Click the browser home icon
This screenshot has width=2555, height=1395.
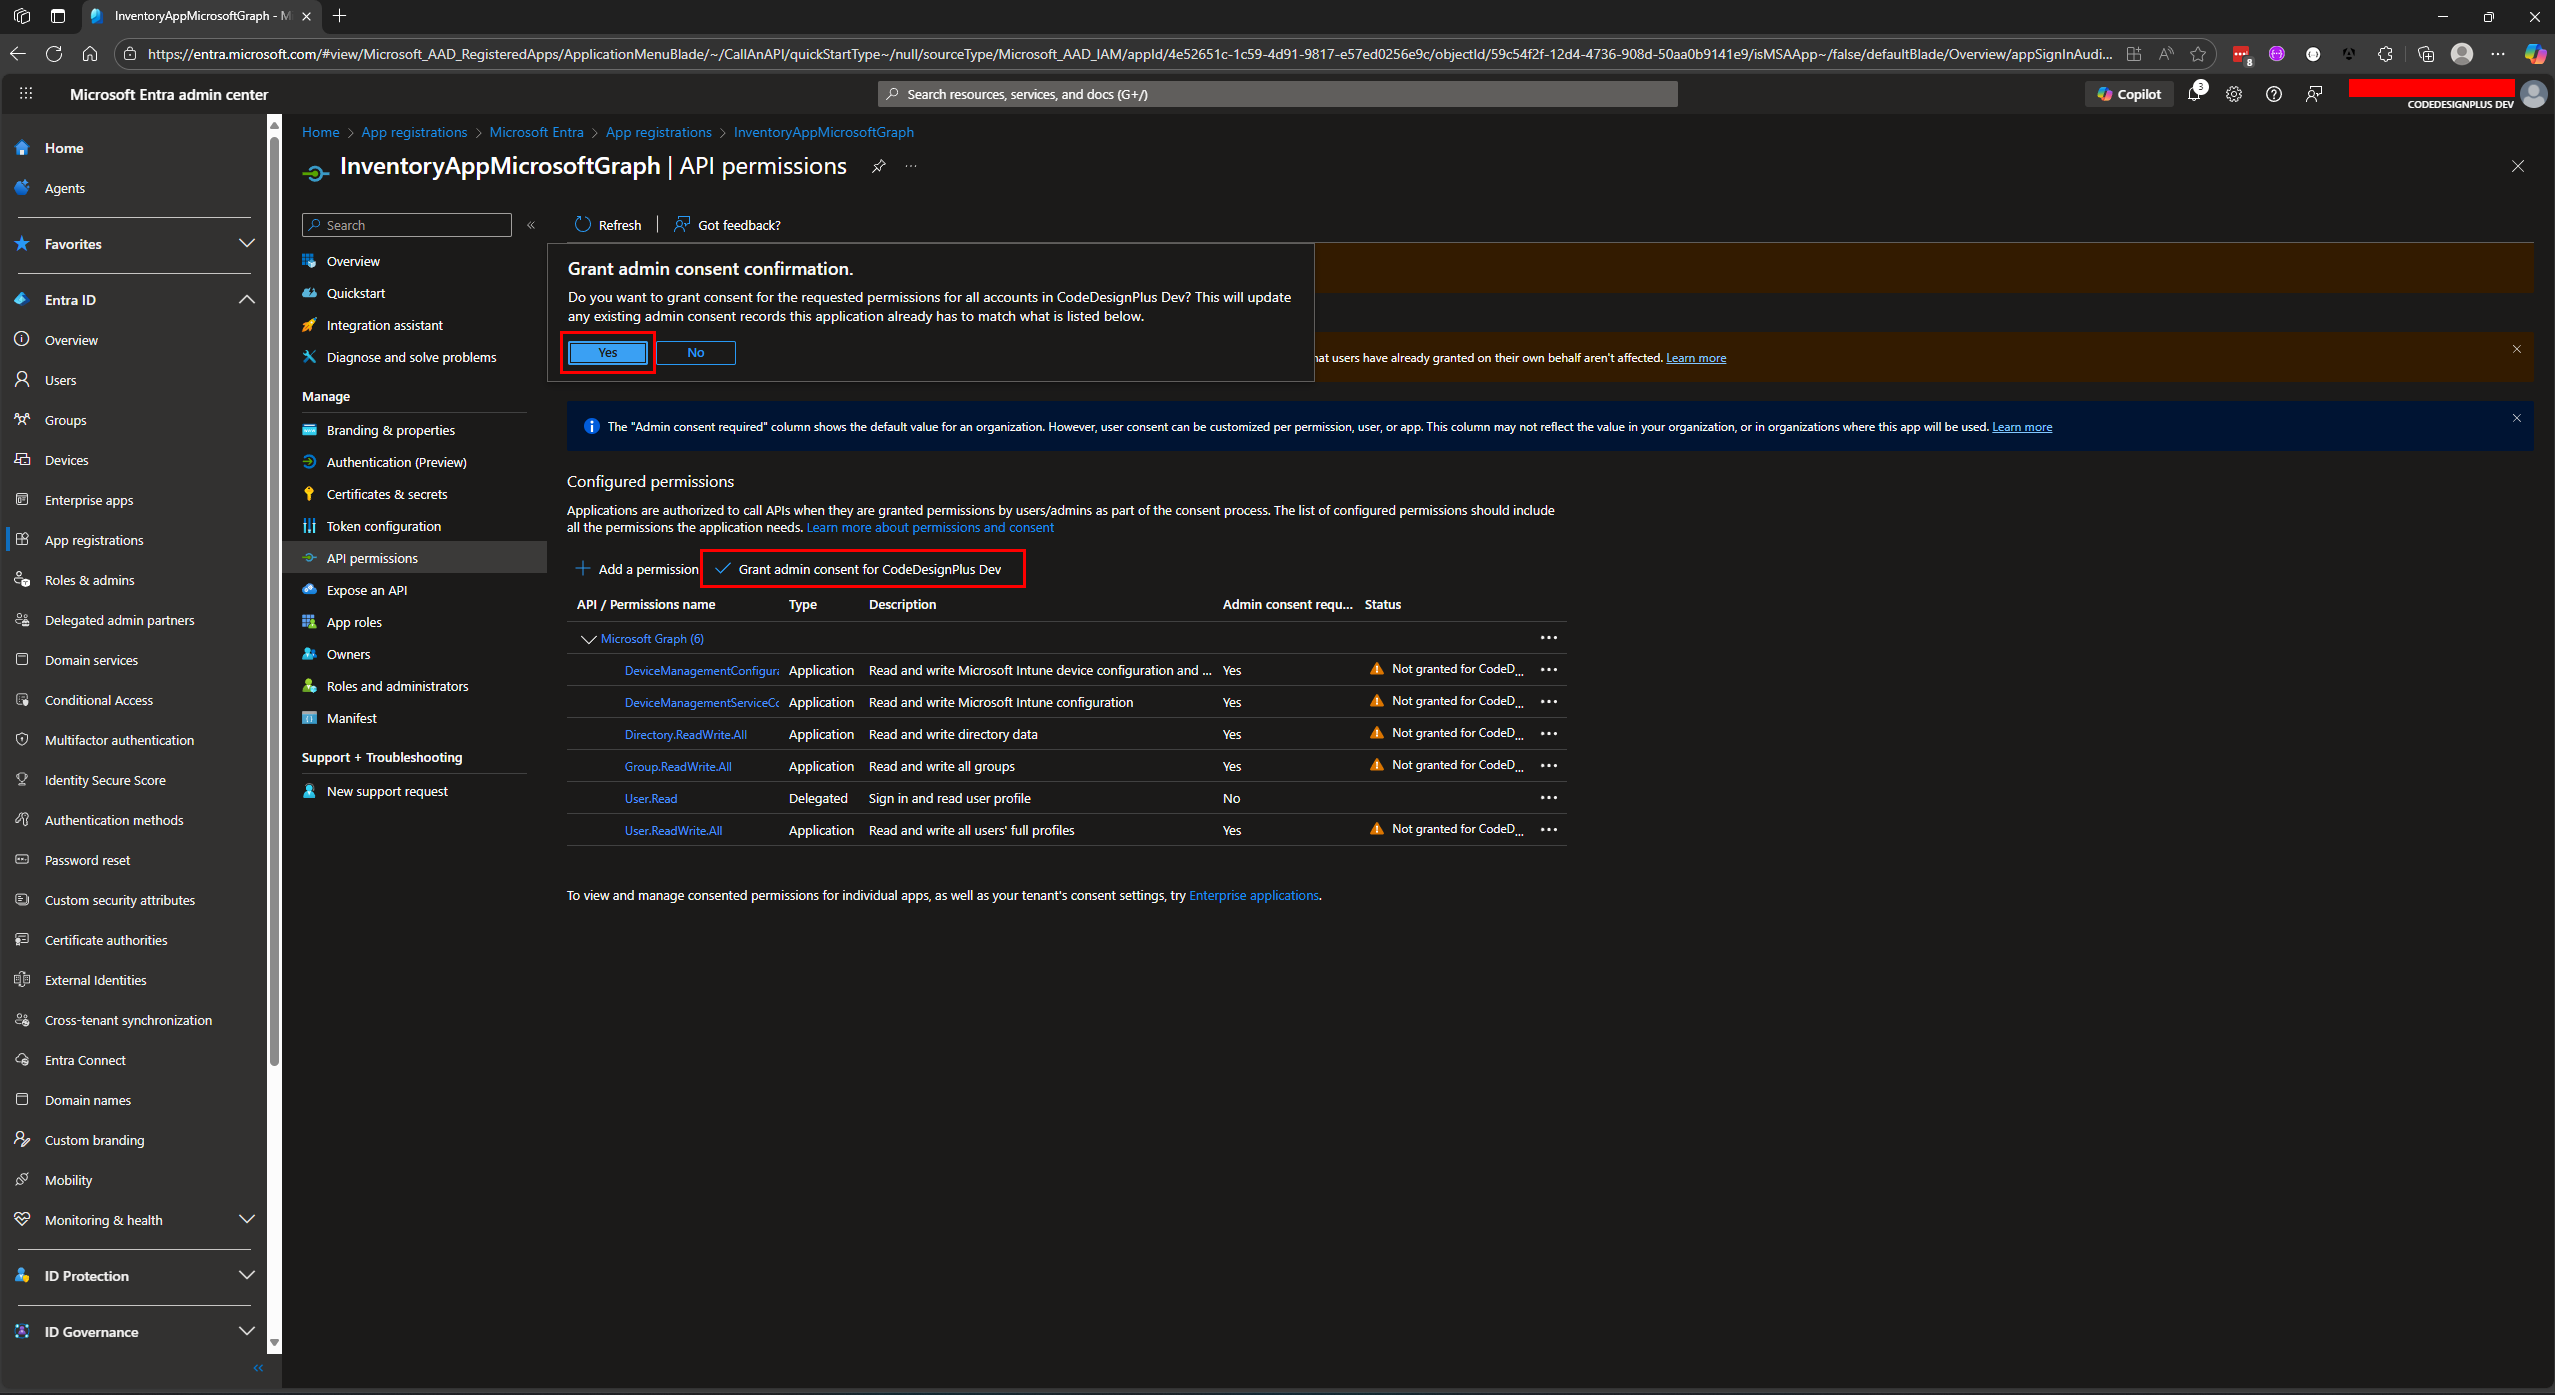90,54
